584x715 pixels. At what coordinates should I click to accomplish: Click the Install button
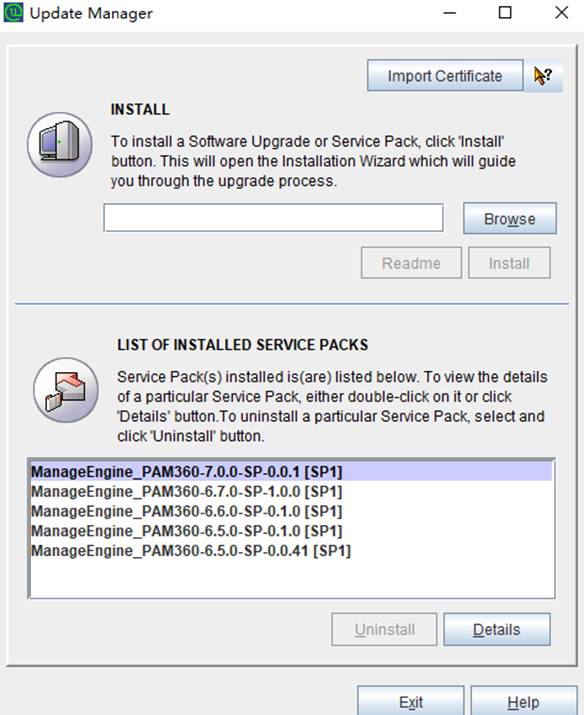pos(509,263)
